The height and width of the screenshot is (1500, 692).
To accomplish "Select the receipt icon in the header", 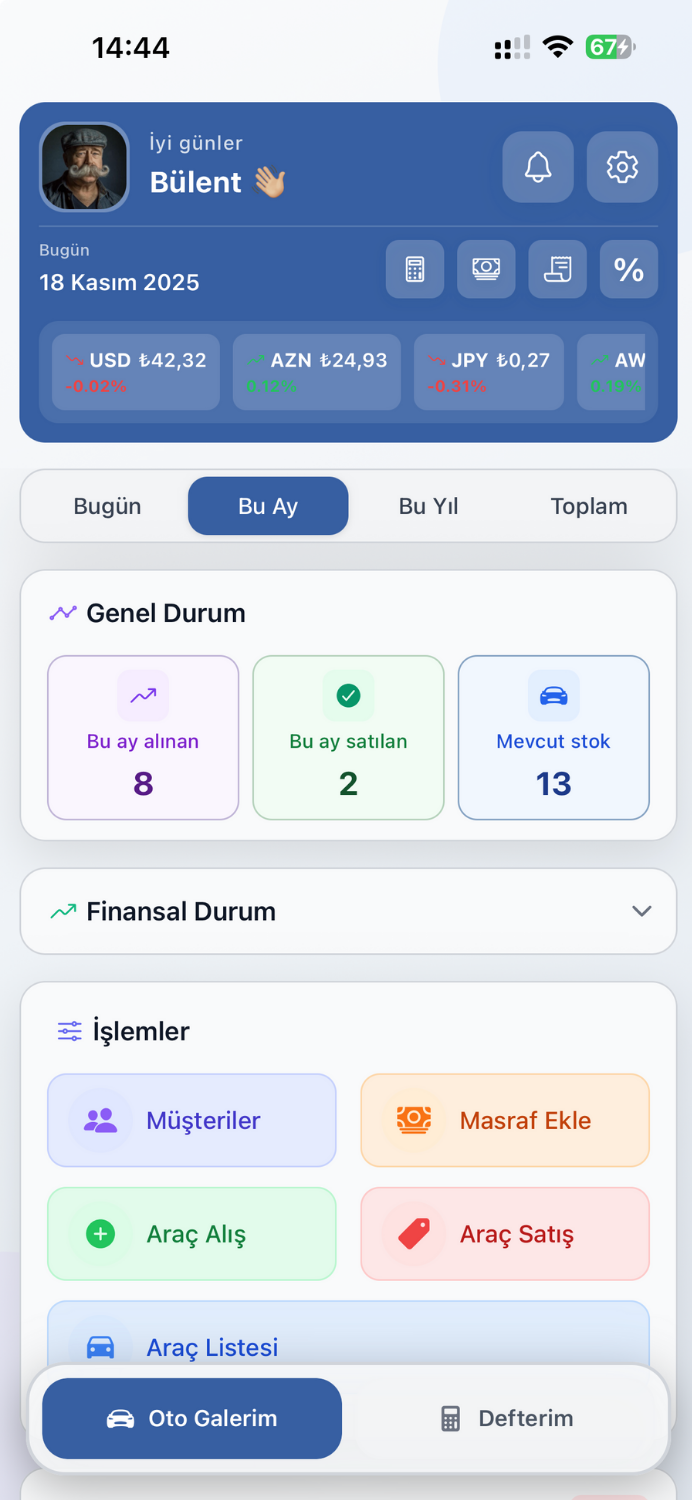I will (557, 269).
